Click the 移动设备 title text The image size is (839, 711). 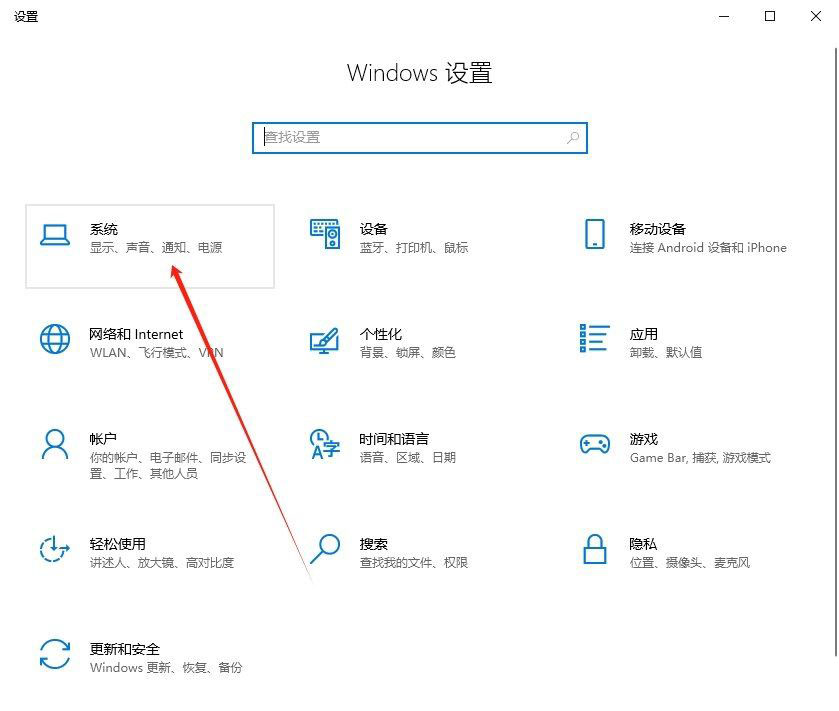658,229
